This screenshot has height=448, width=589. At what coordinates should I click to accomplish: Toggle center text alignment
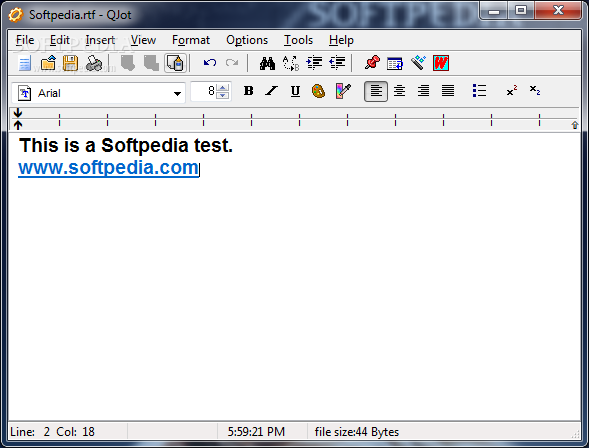click(x=399, y=91)
